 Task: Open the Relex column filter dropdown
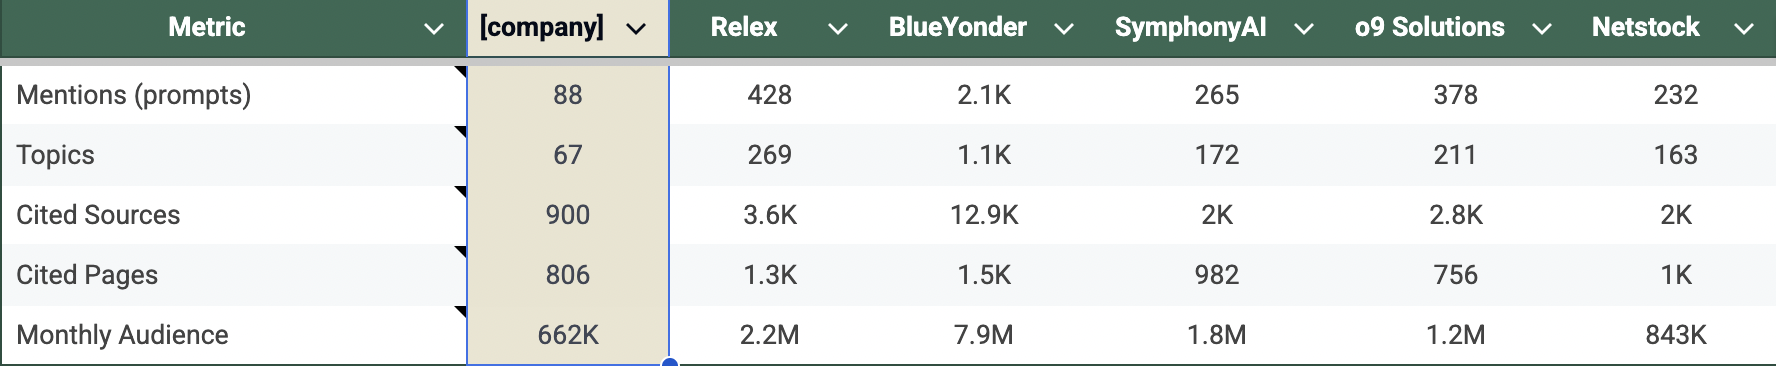(x=838, y=29)
